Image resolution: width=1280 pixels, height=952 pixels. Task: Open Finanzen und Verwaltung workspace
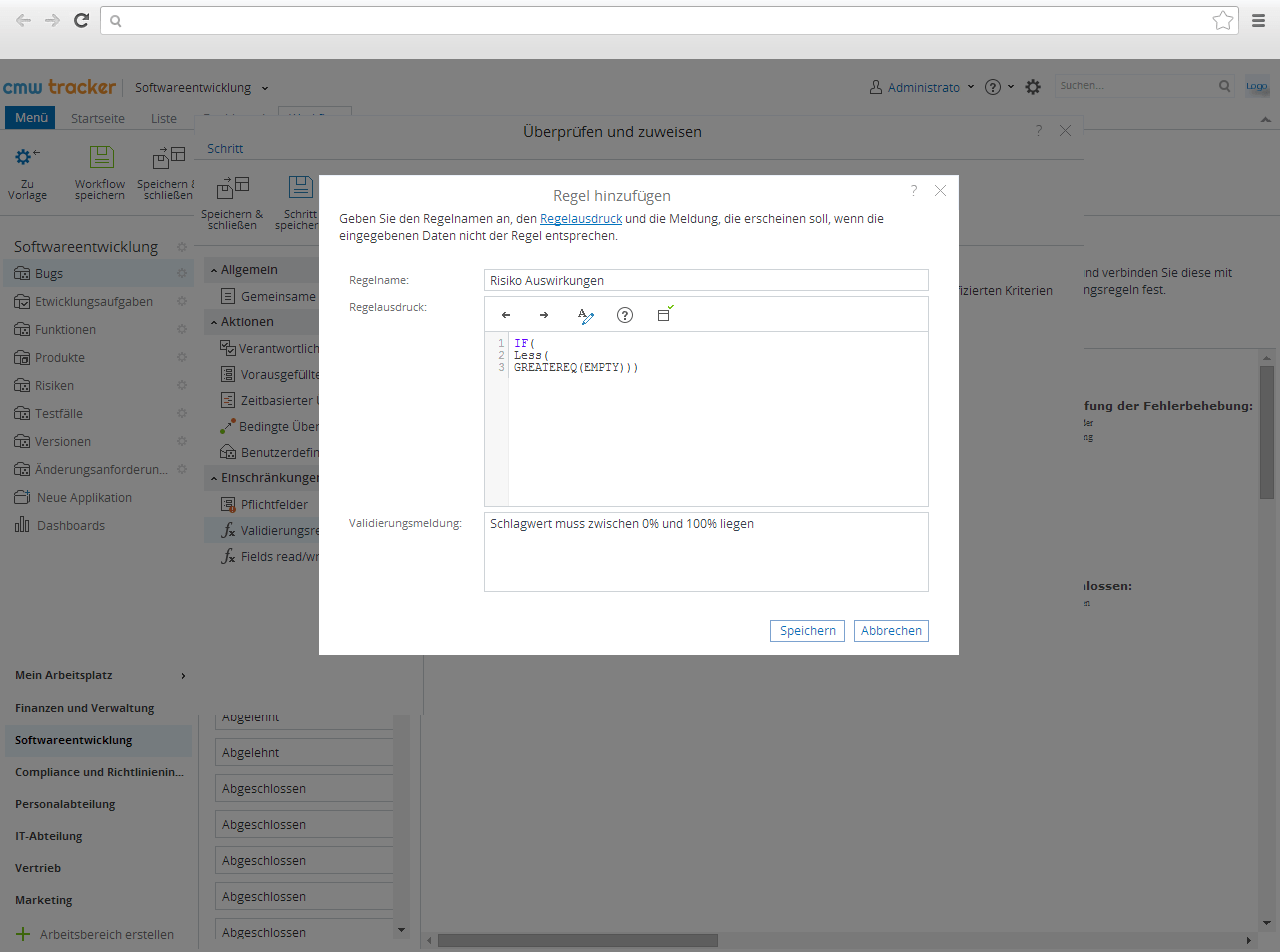pyautogui.click(x=85, y=708)
